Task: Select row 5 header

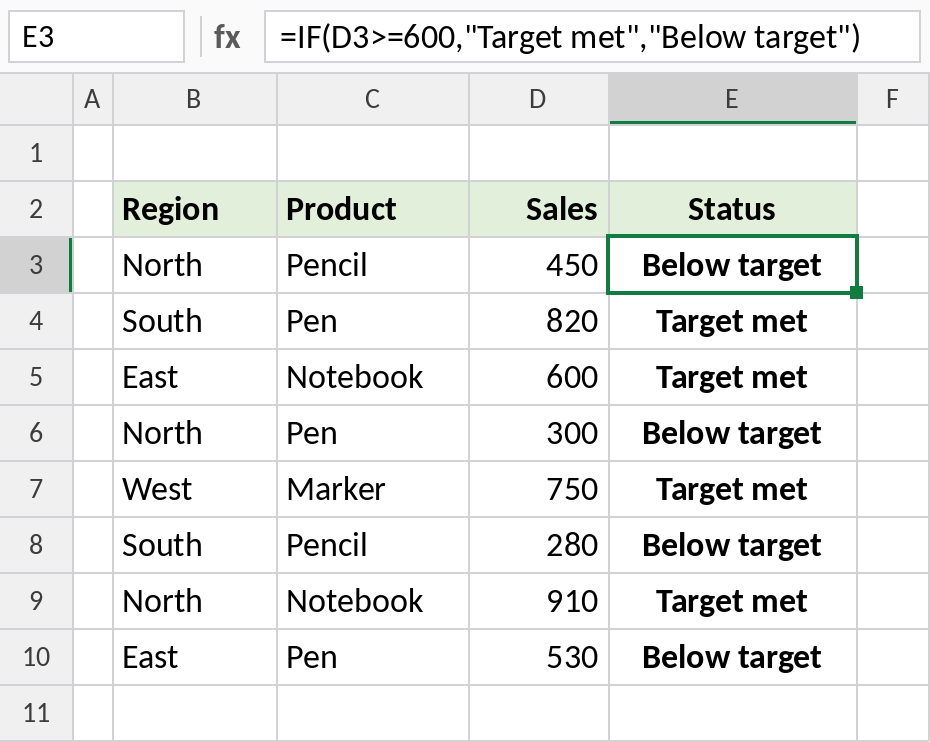Action: [36, 377]
